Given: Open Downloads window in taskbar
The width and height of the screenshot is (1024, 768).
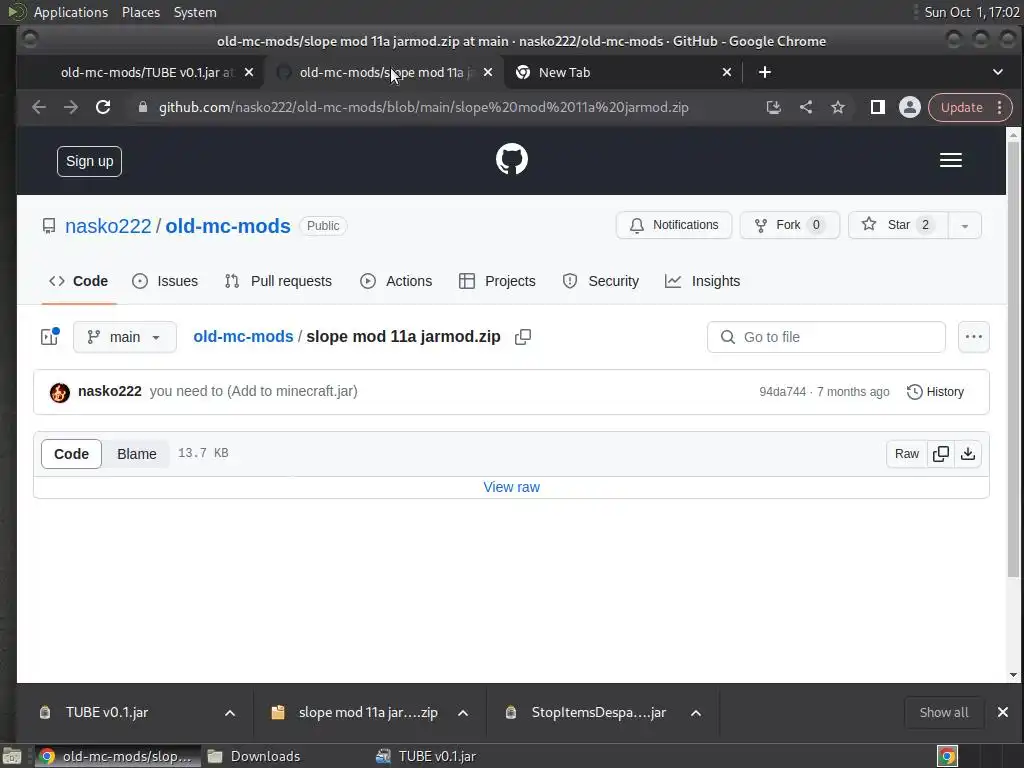Looking at the screenshot, I should (x=253, y=756).
